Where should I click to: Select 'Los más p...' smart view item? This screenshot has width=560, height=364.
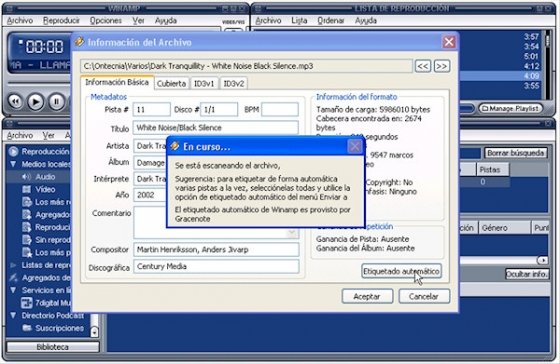(x=46, y=253)
